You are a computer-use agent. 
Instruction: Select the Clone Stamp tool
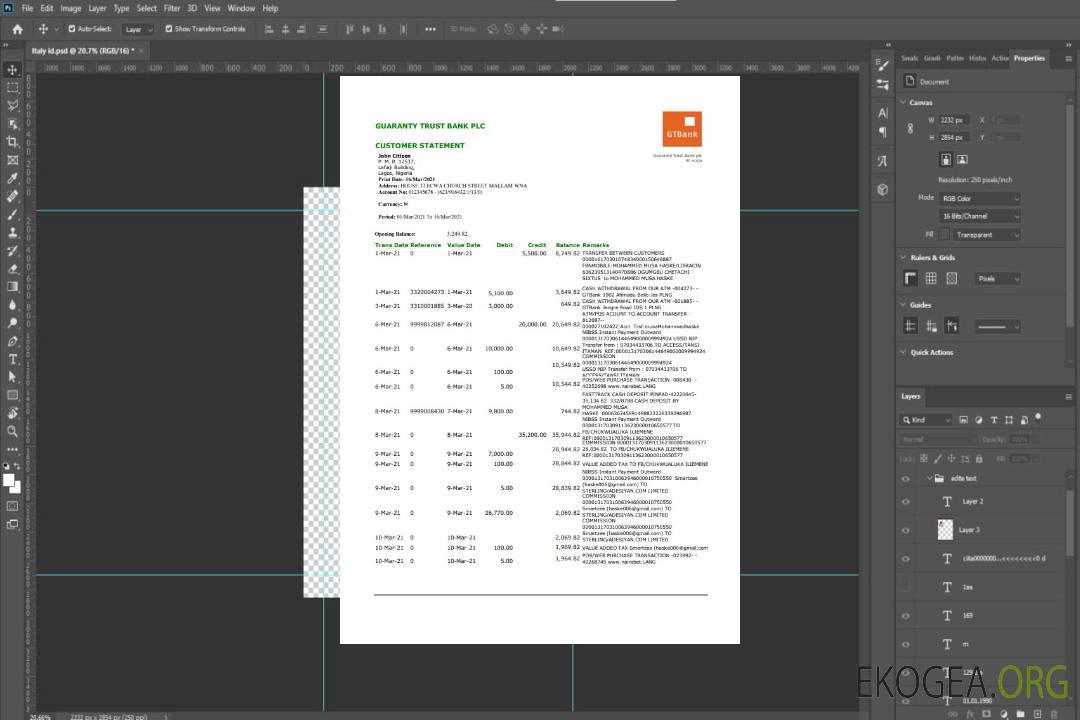(x=12, y=232)
